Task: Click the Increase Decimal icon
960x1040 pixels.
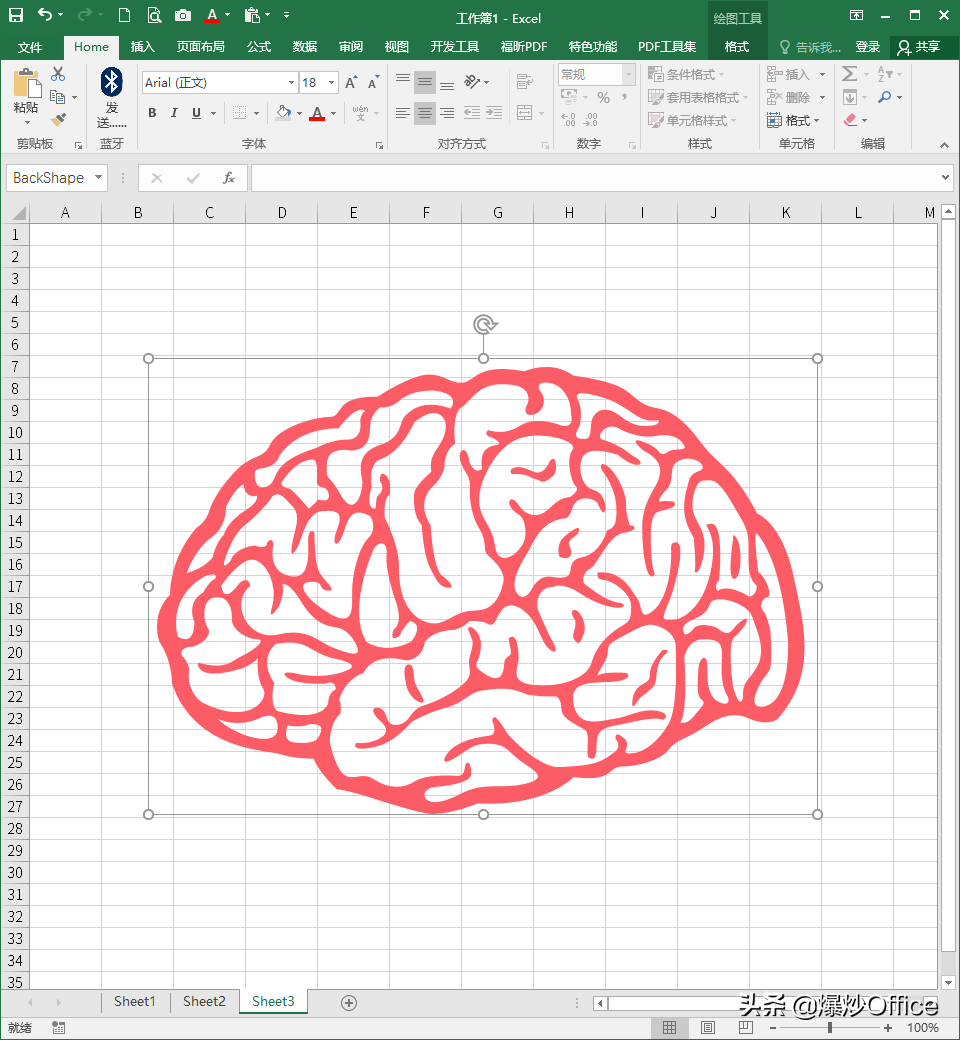Action: (569, 120)
